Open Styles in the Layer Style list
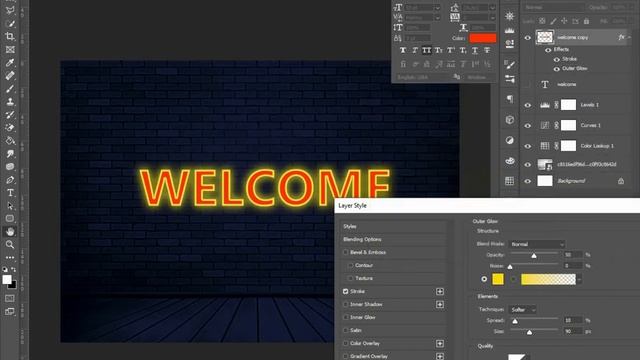The height and width of the screenshot is (360, 640). (x=393, y=227)
